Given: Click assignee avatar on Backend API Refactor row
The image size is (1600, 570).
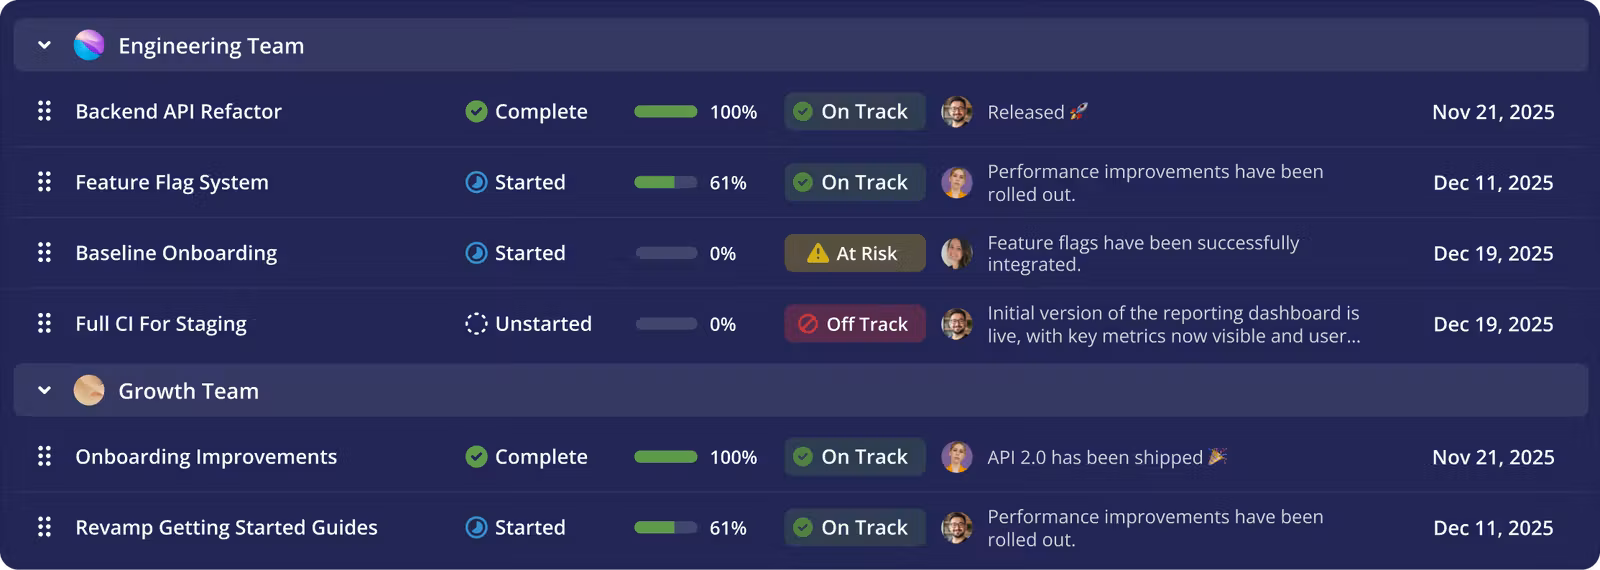Looking at the screenshot, I should 957,111.
